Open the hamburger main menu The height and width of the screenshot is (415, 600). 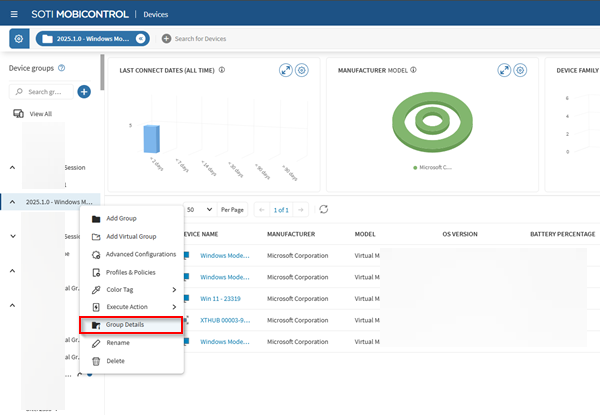pos(13,14)
